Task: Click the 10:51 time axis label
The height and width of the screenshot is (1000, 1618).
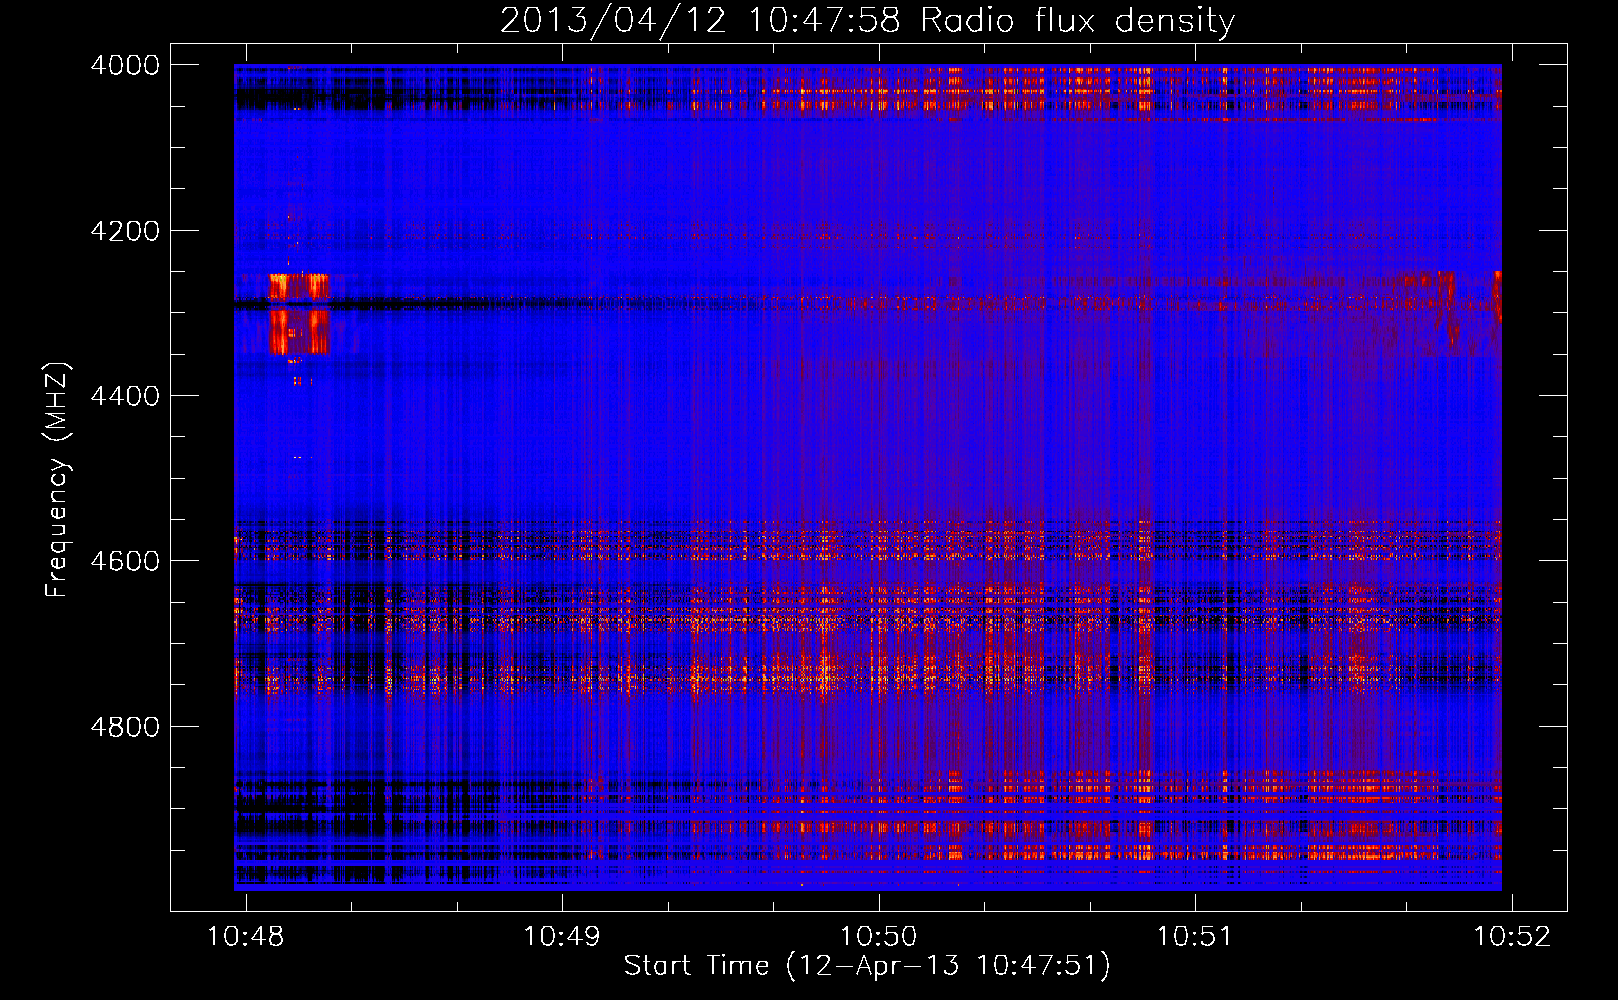Action: point(1195,936)
